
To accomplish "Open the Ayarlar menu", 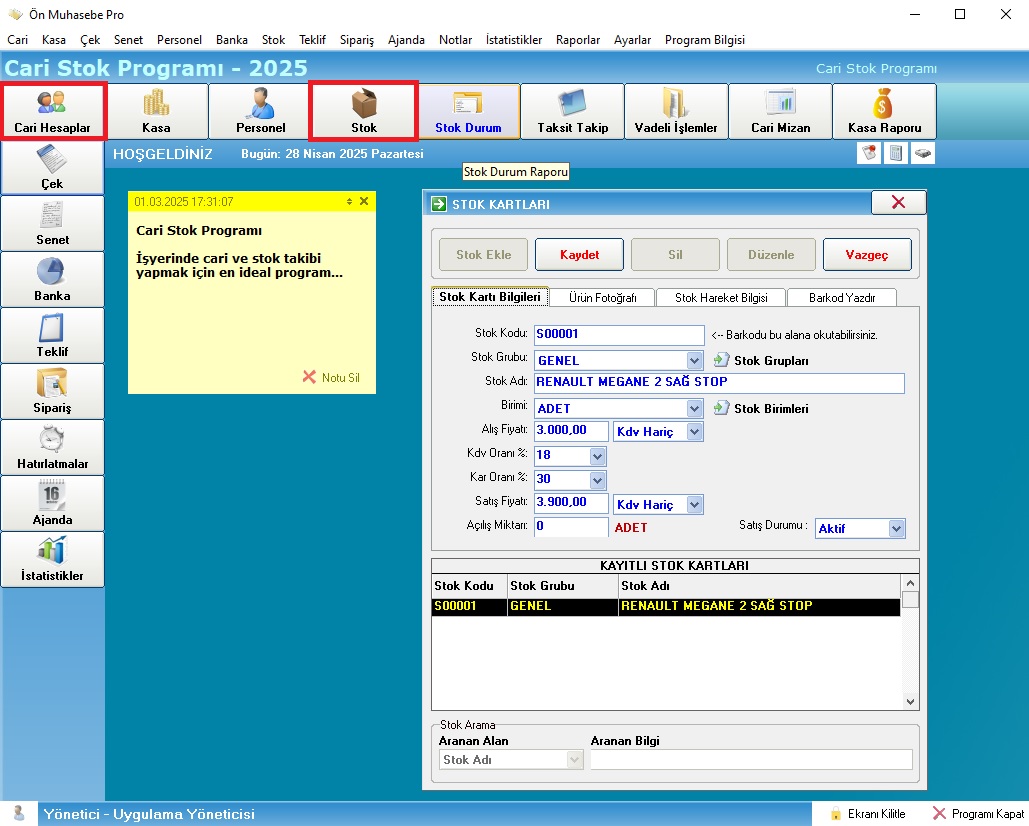I will click(x=632, y=40).
